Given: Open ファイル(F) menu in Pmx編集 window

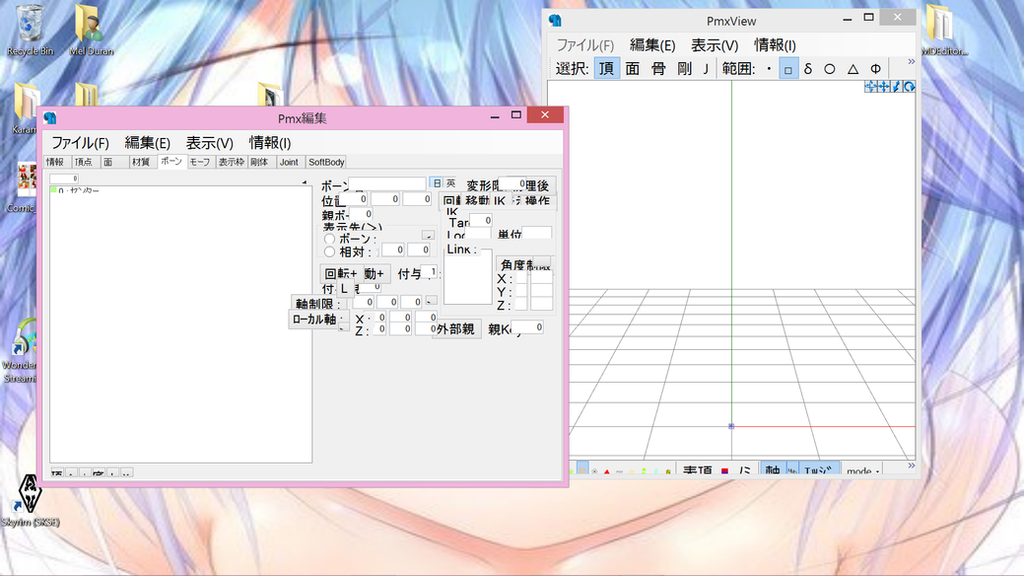Looking at the screenshot, I should [80, 142].
